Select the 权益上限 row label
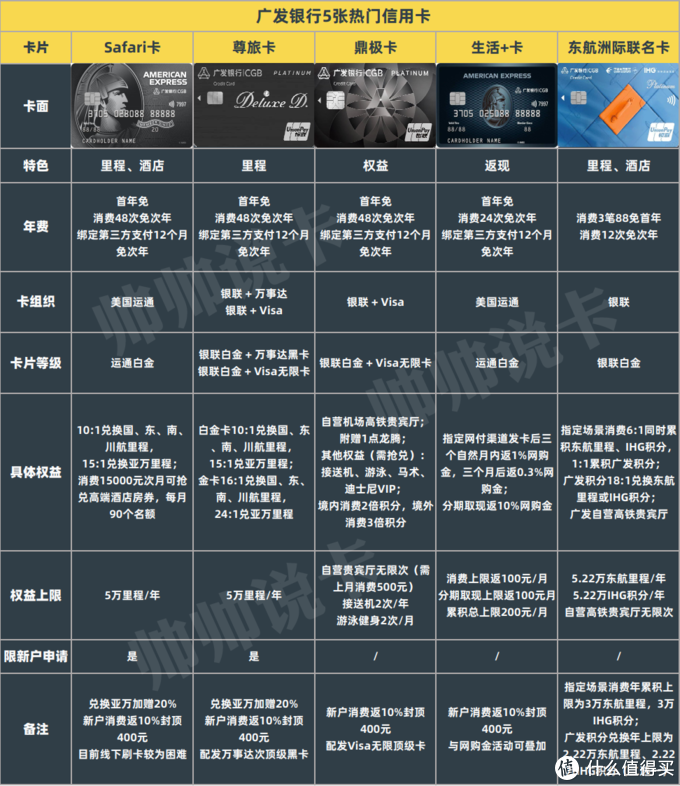The image size is (680, 786). 36,595
